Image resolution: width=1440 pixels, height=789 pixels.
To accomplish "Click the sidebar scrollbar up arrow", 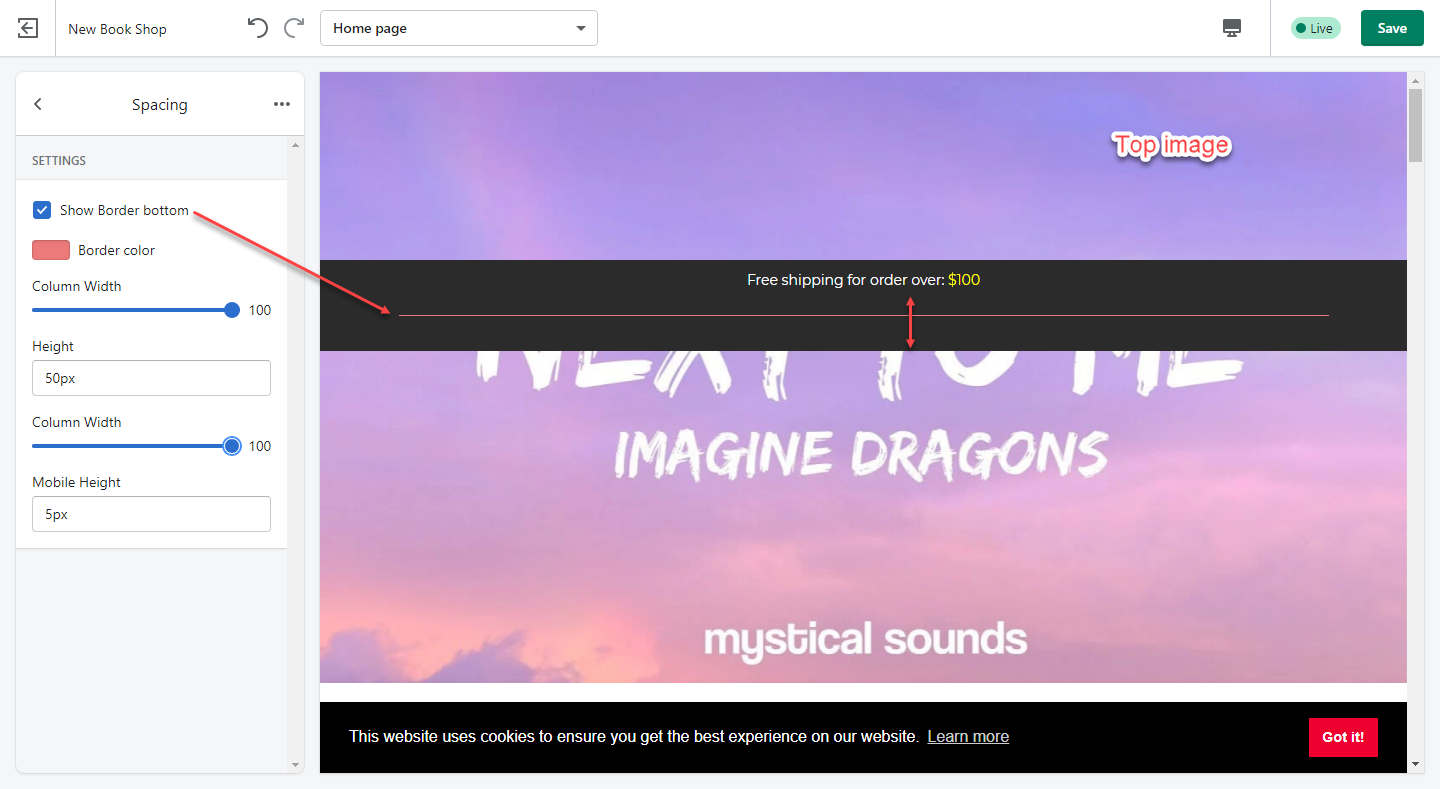I will click(x=295, y=145).
